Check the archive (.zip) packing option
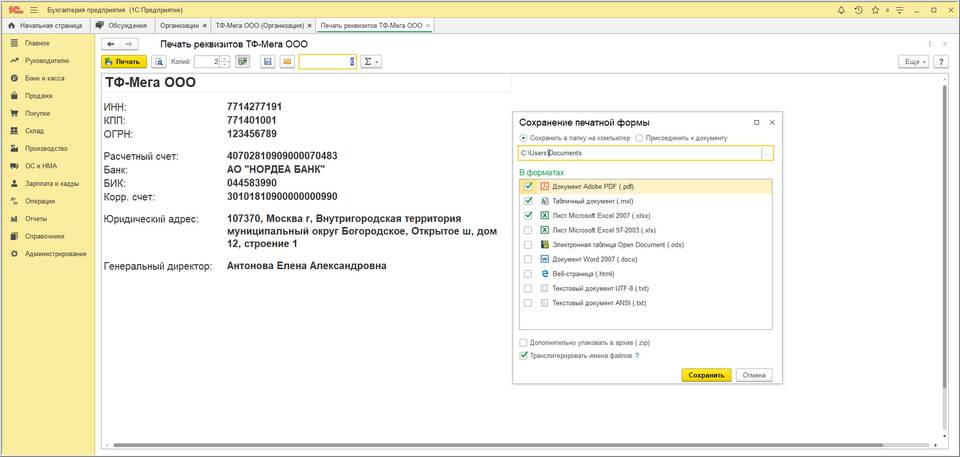Image resolution: width=960 pixels, height=457 pixels. (523, 343)
